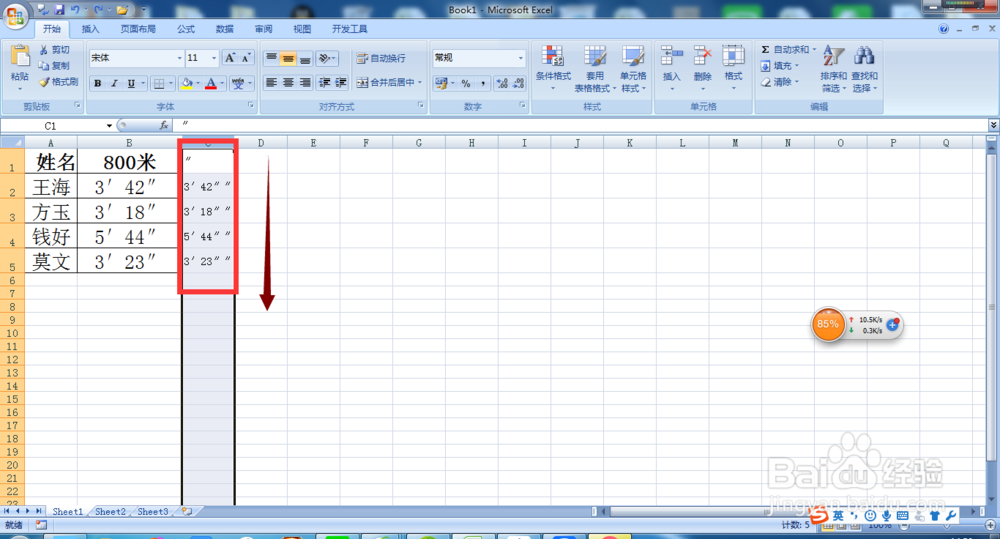Toggle italic formatting
1000x539 pixels.
click(x=114, y=83)
